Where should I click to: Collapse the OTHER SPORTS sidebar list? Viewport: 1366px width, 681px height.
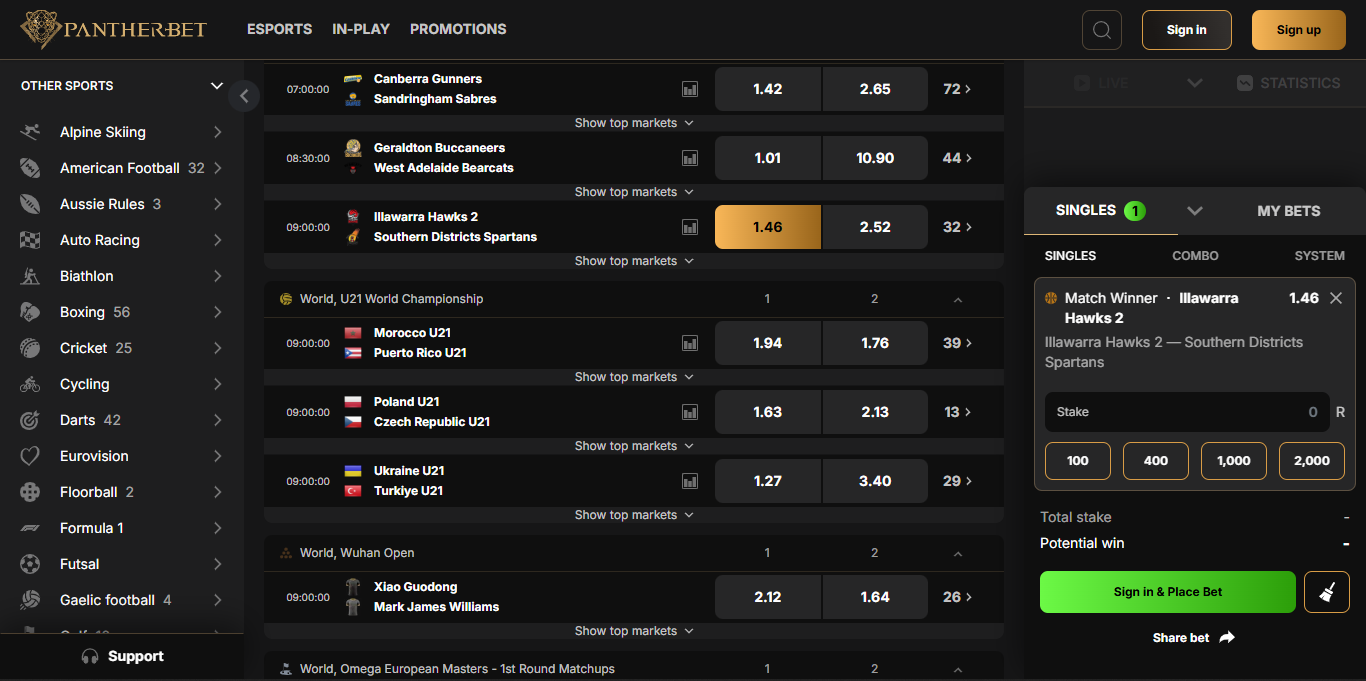pos(216,86)
